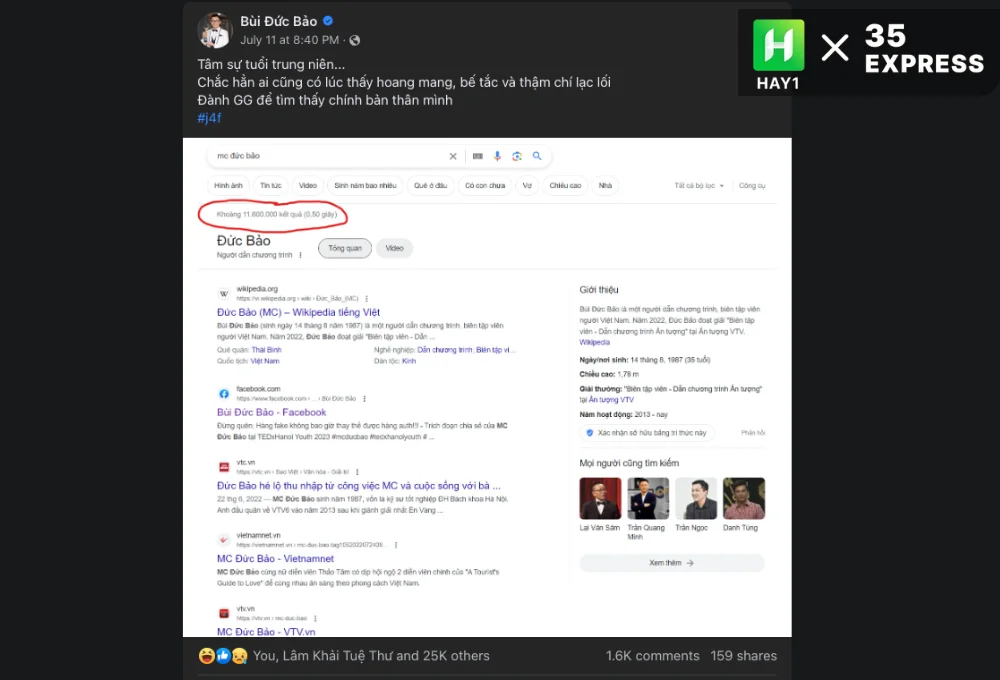Click the Xem thêm button

coord(672,563)
